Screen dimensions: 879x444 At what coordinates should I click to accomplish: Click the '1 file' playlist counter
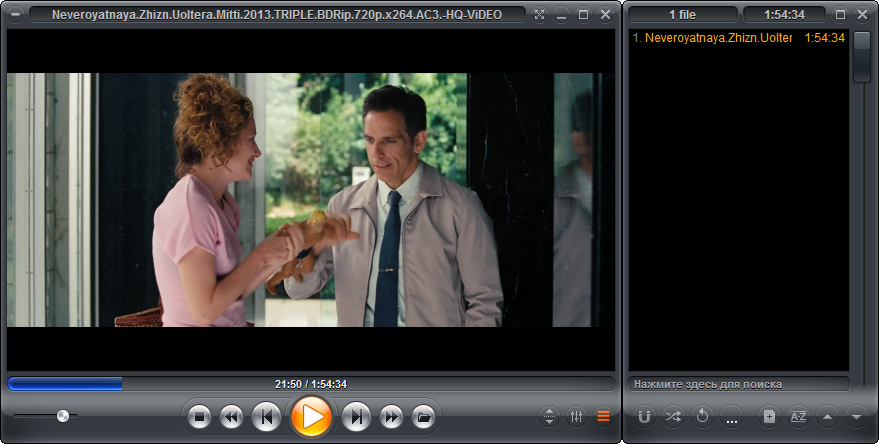[x=682, y=15]
